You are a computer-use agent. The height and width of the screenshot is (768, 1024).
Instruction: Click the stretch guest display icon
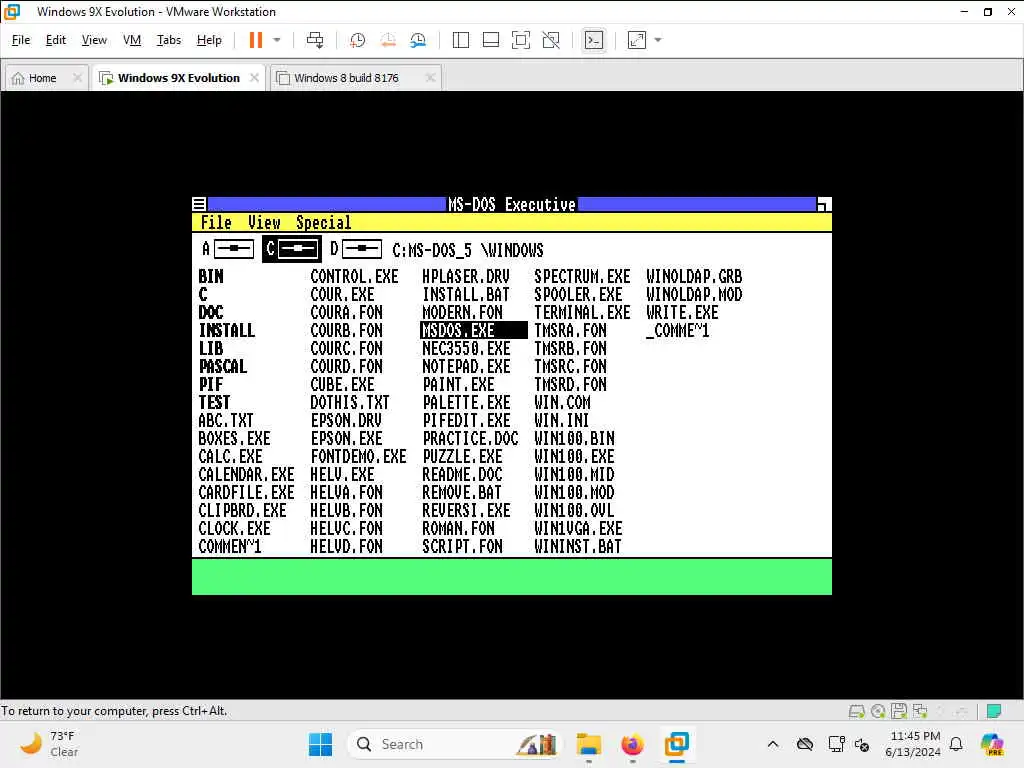coord(637,40)
